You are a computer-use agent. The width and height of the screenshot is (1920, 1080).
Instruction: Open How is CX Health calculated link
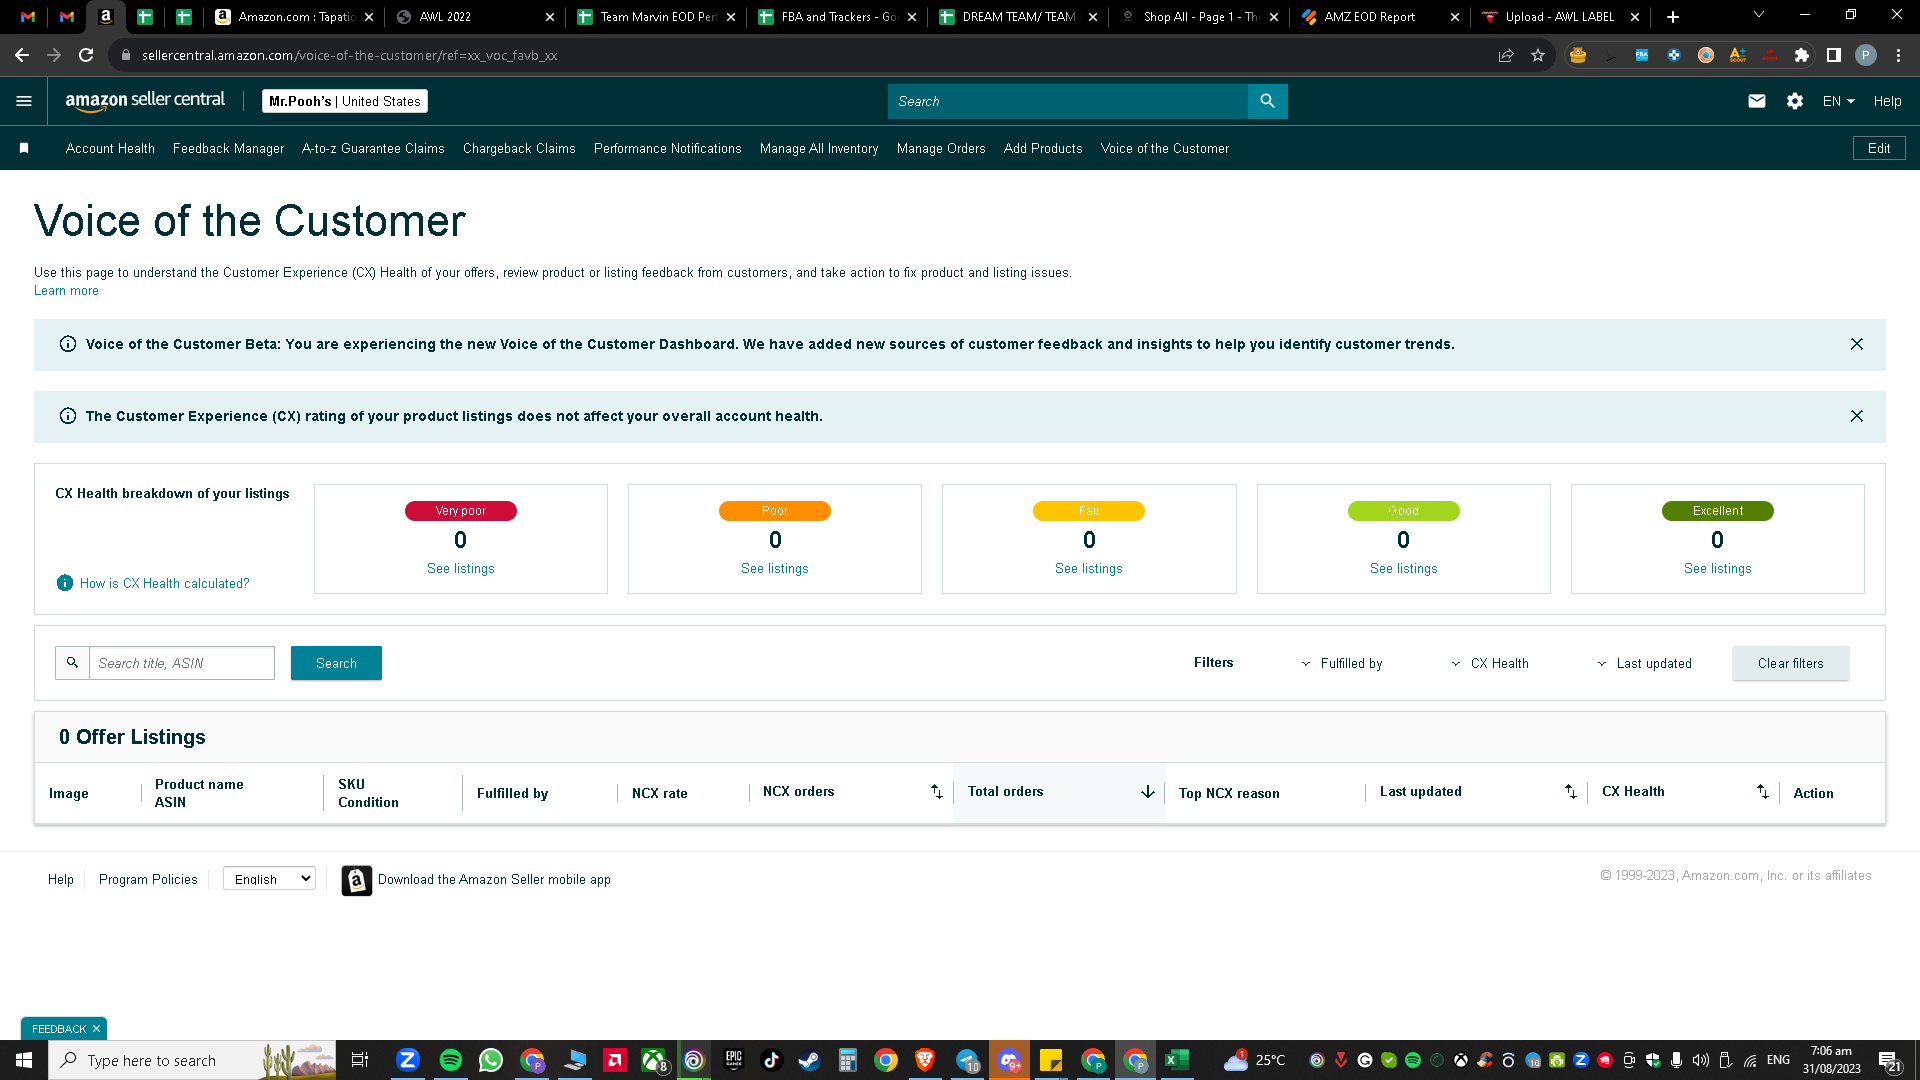click(x=165, y=583)
